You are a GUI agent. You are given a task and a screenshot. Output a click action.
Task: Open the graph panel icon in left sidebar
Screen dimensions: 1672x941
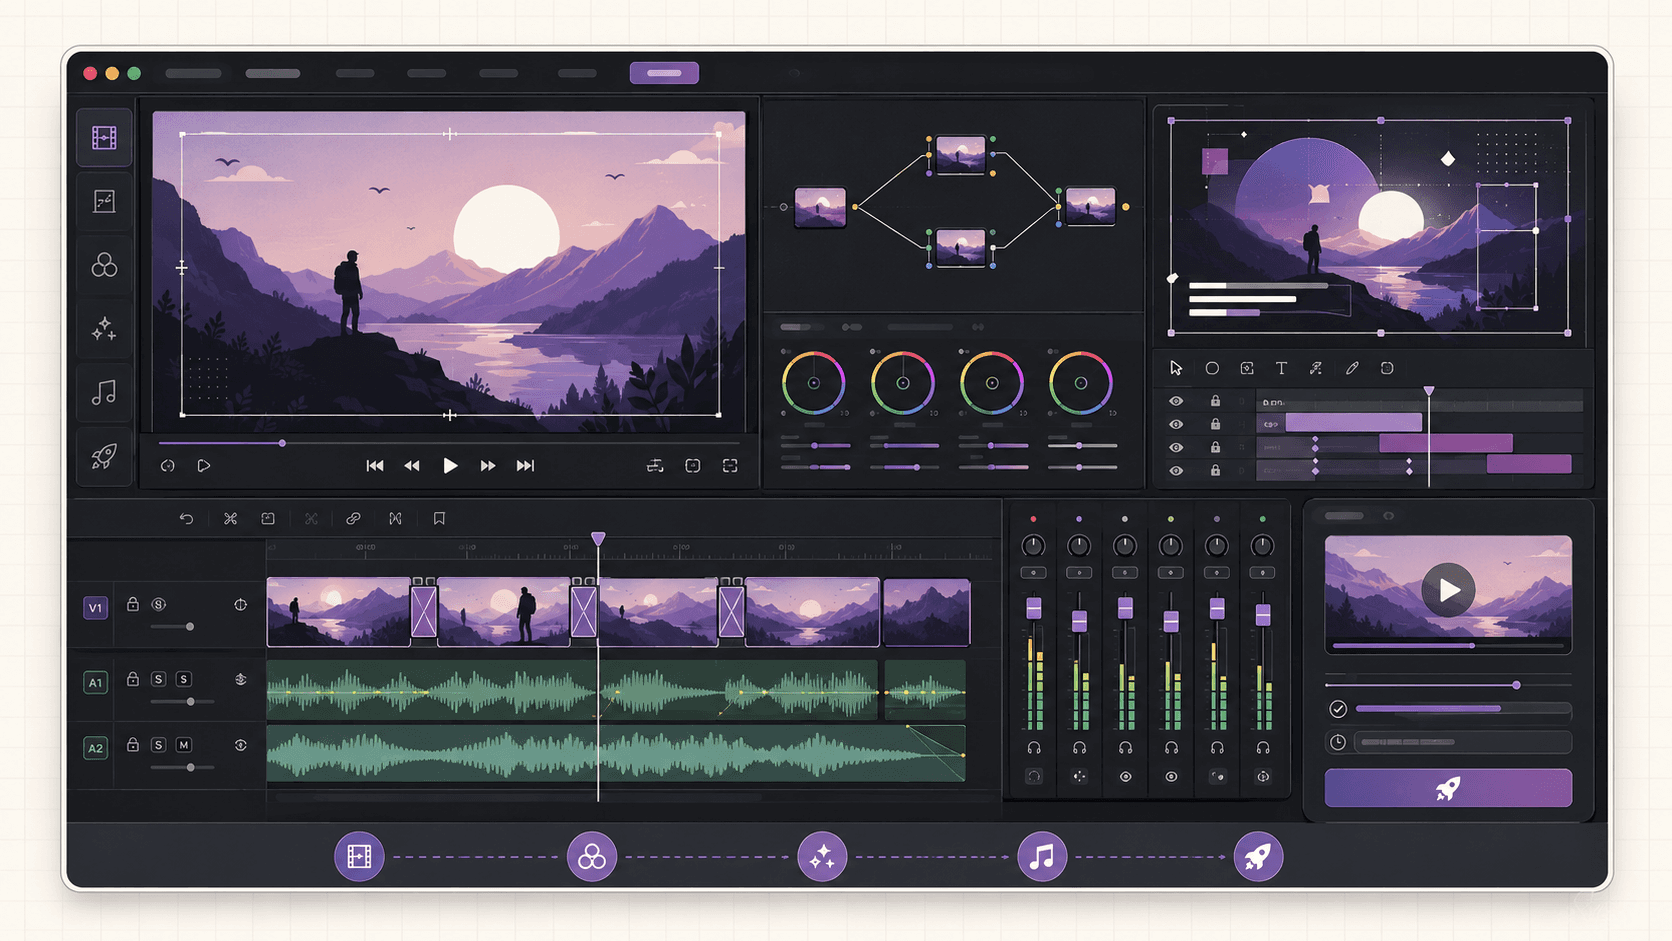[x=104, y=201]
